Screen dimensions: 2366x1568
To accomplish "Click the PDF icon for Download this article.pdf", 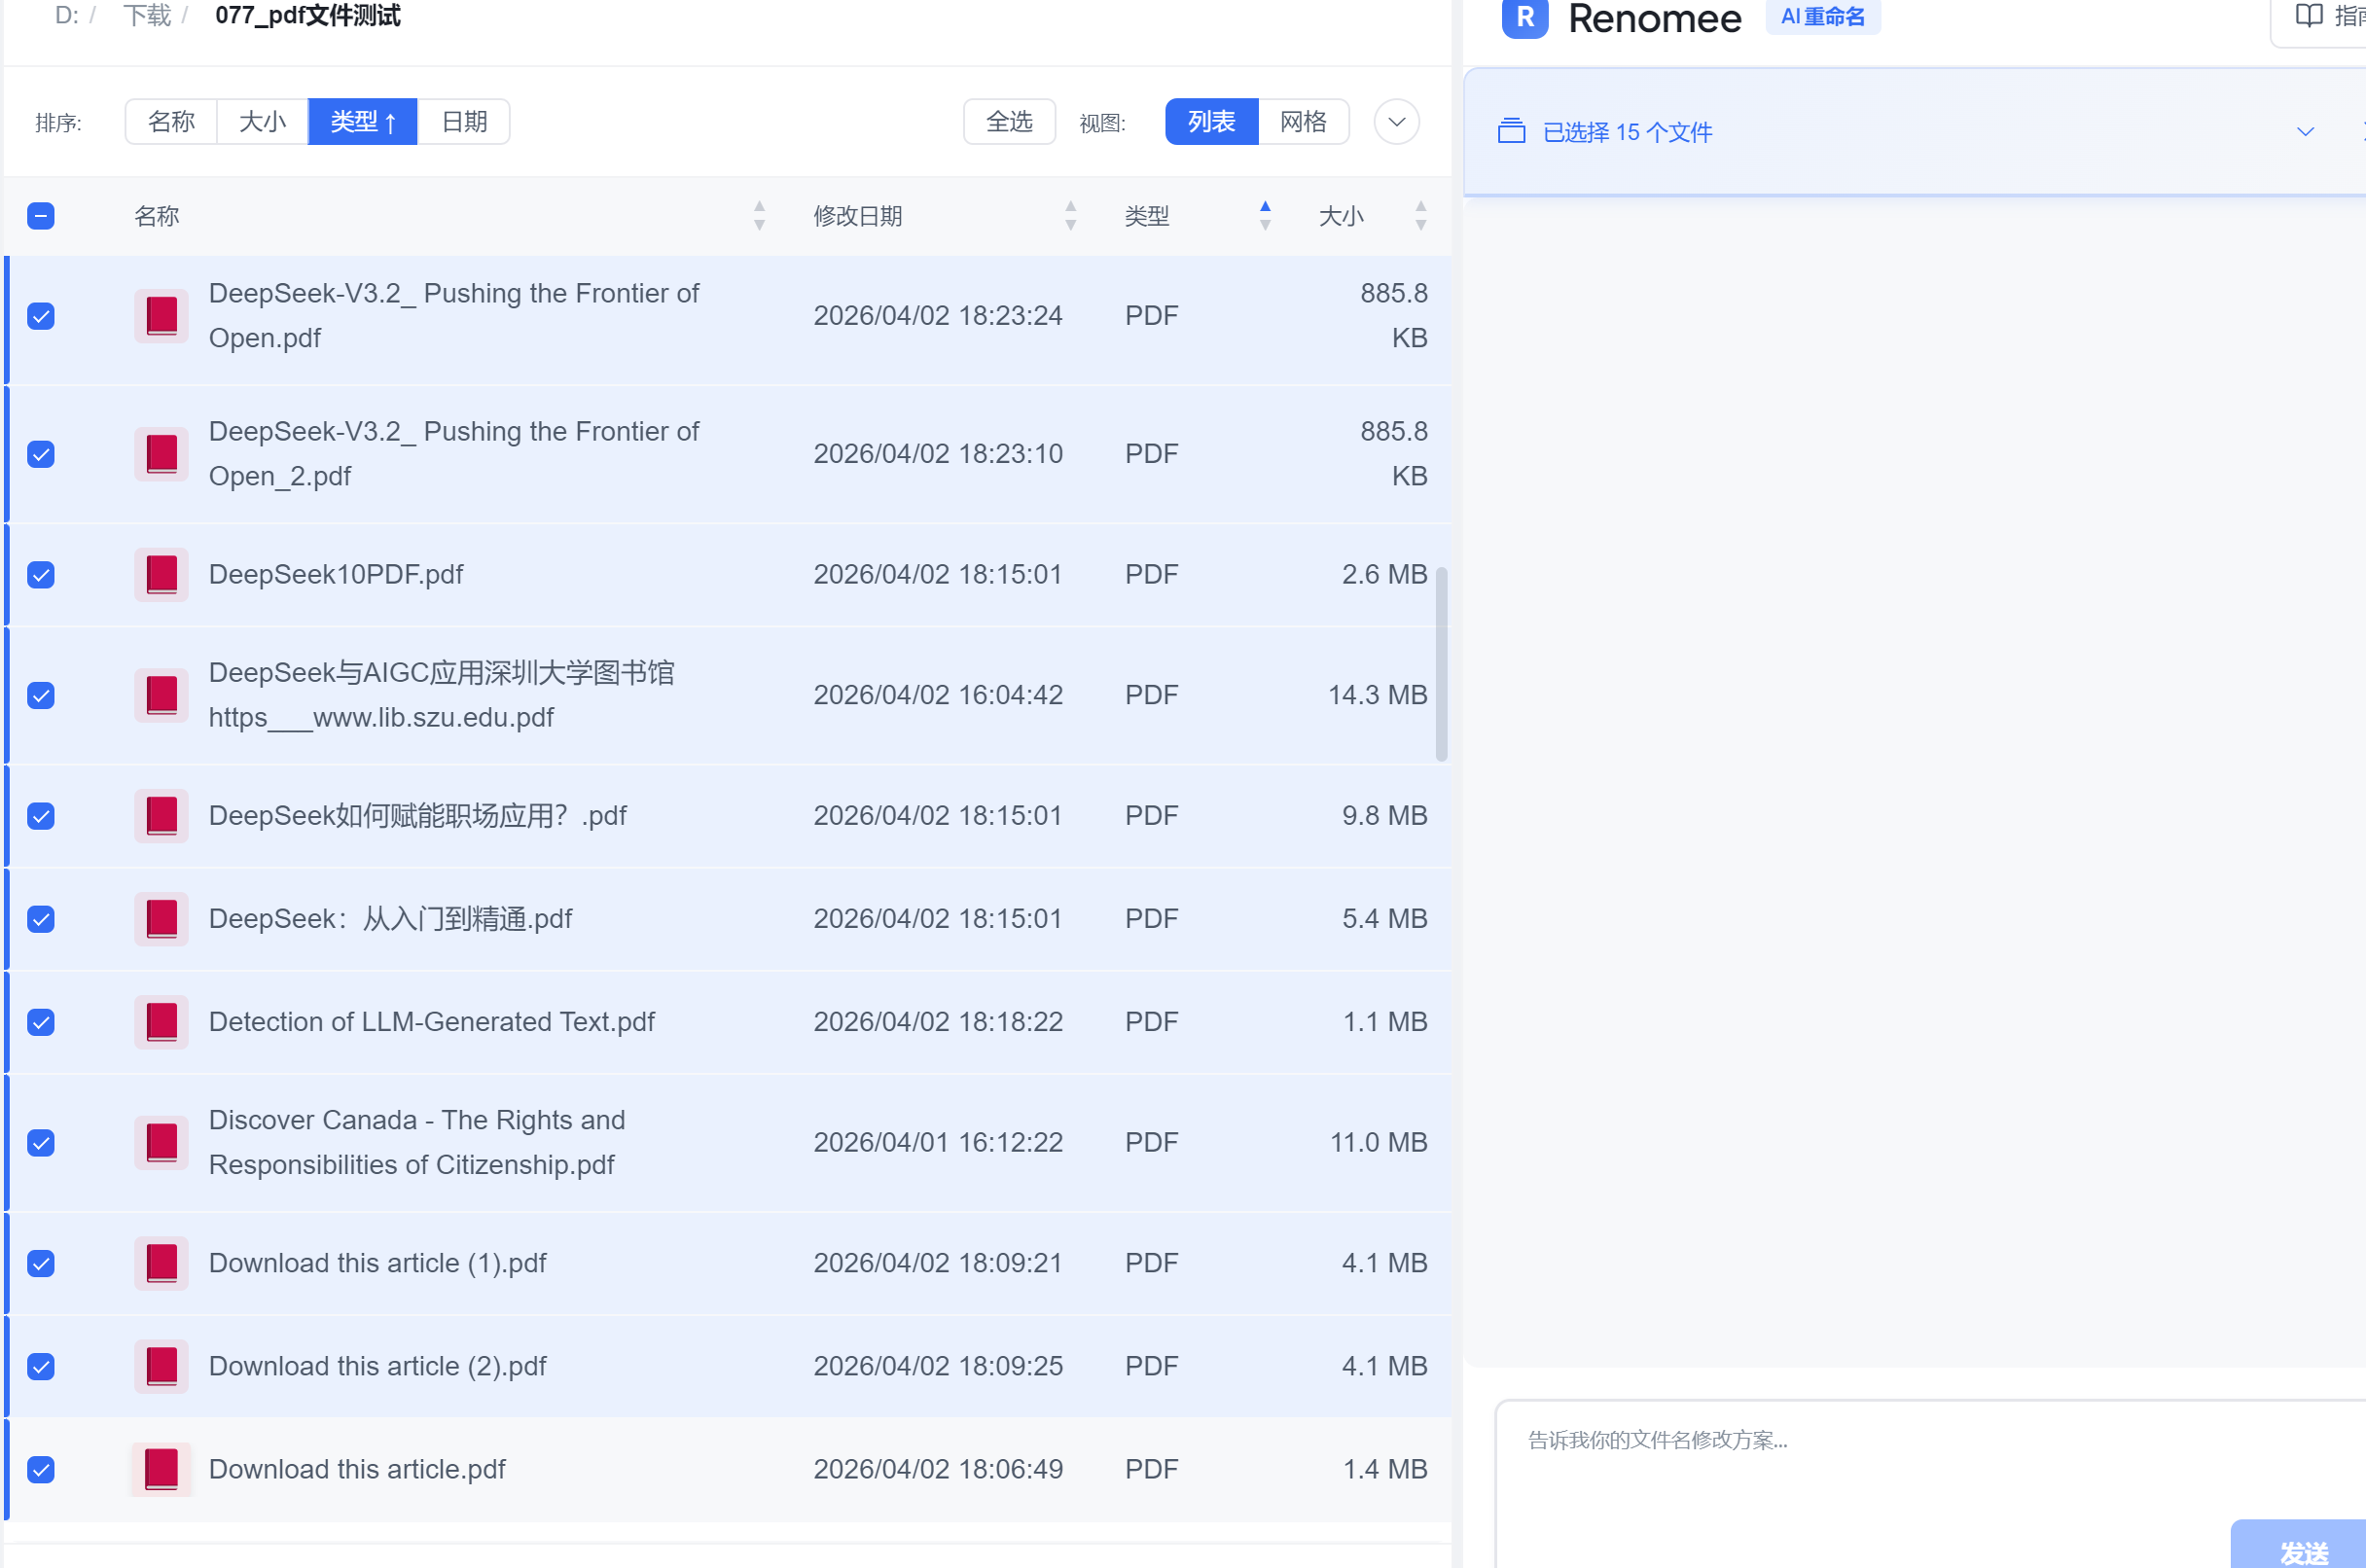I will pyautogui.click(x=161, y=1469).
